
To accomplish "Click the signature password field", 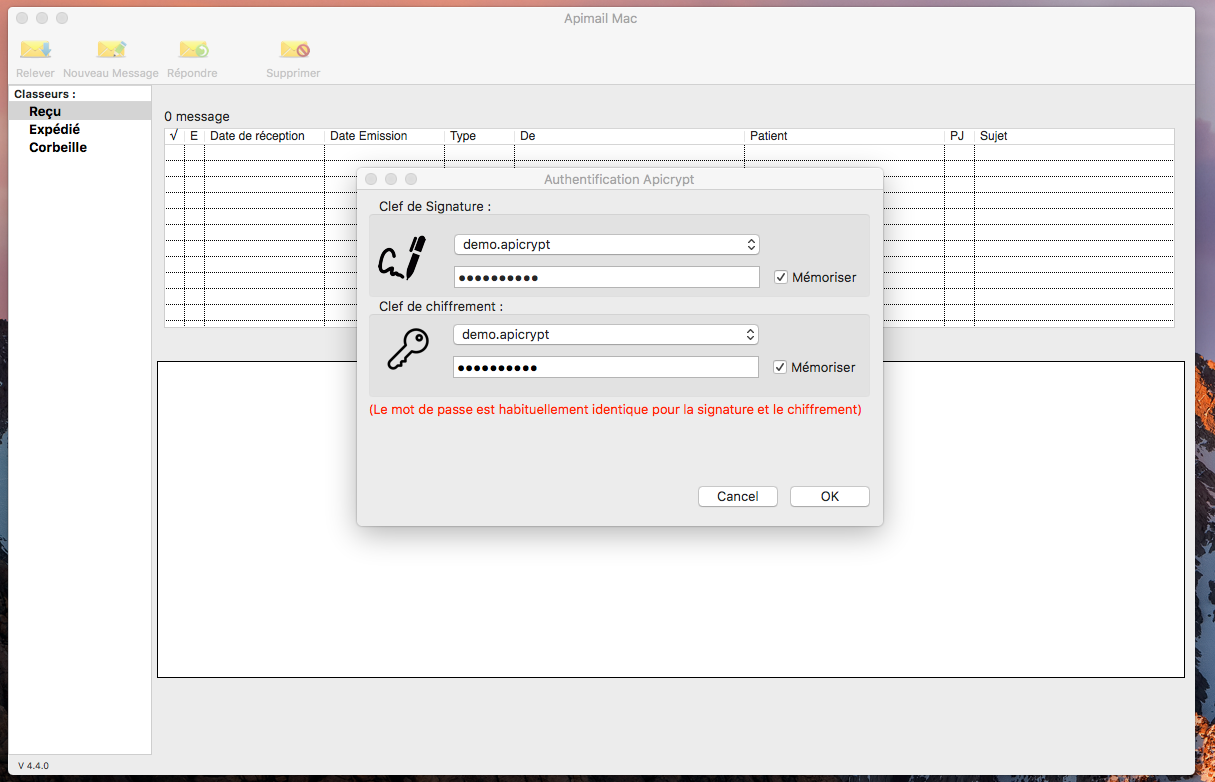I will 607,277.
